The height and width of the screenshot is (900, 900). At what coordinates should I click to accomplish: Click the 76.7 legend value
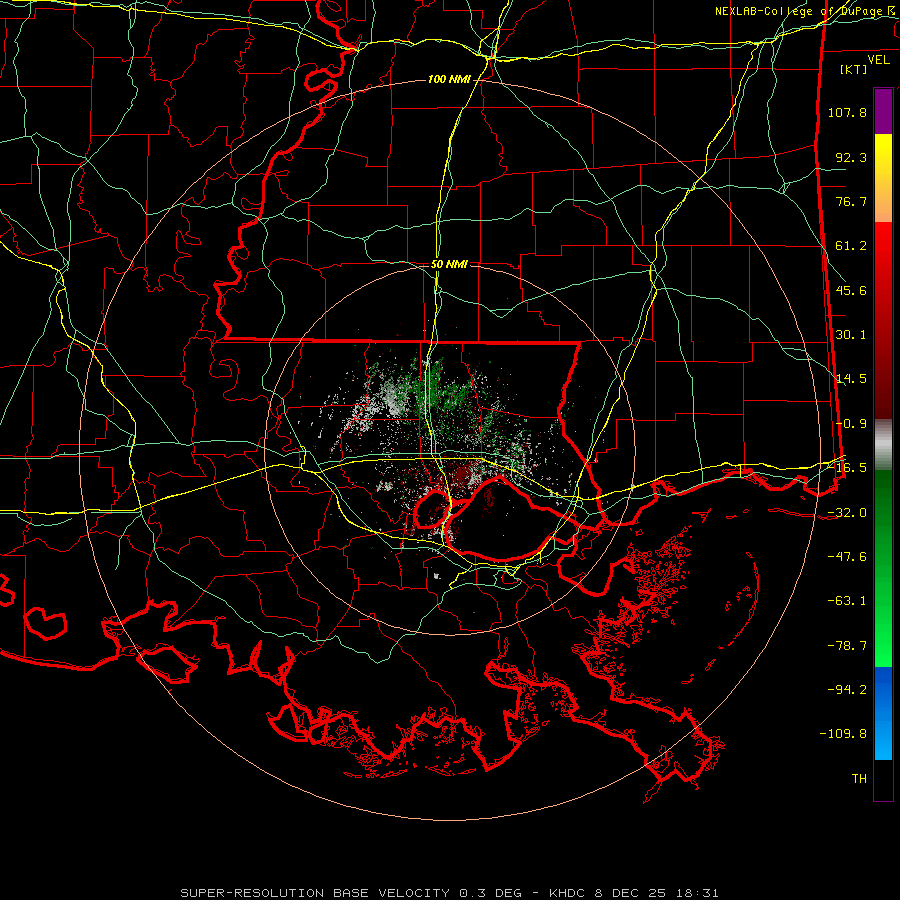(x=851, y=201)
